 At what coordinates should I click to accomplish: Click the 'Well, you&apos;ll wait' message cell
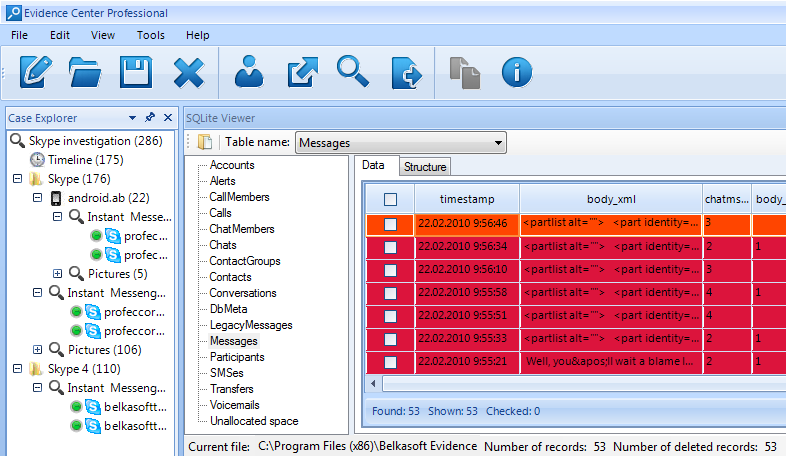point(610,362)
